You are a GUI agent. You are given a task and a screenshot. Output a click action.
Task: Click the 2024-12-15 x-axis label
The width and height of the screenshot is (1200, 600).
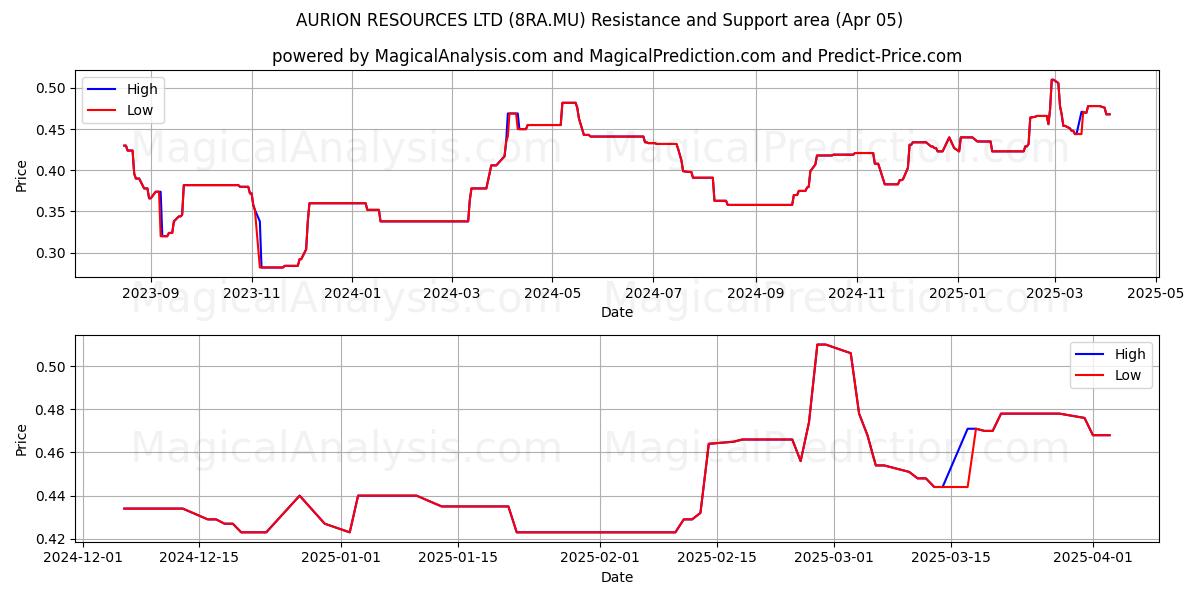[x=199, y=558]
